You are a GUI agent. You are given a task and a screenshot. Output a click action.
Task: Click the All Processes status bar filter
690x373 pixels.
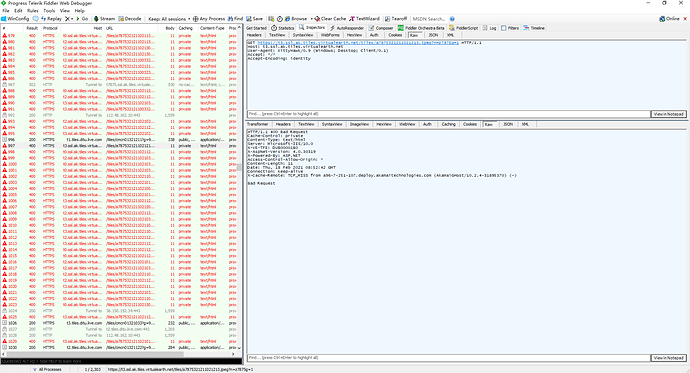click(x=47, y=369)
